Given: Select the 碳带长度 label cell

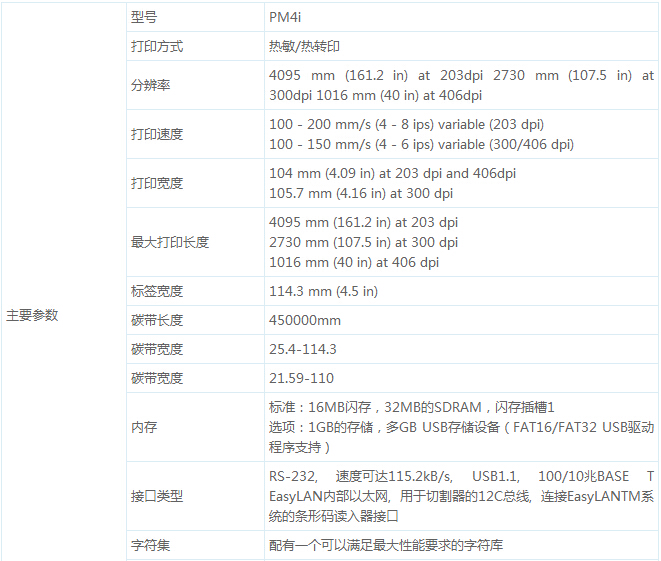Looking at the screenshot, I should pyautogui.click(x=157, y=320).
